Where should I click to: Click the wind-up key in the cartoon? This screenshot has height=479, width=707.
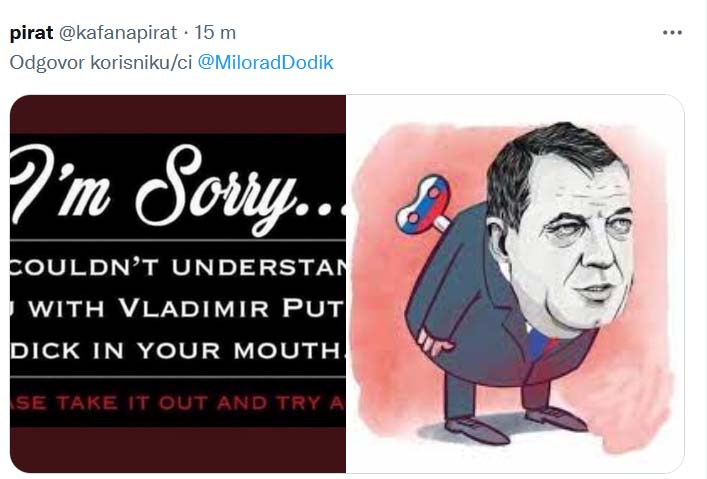424,204
